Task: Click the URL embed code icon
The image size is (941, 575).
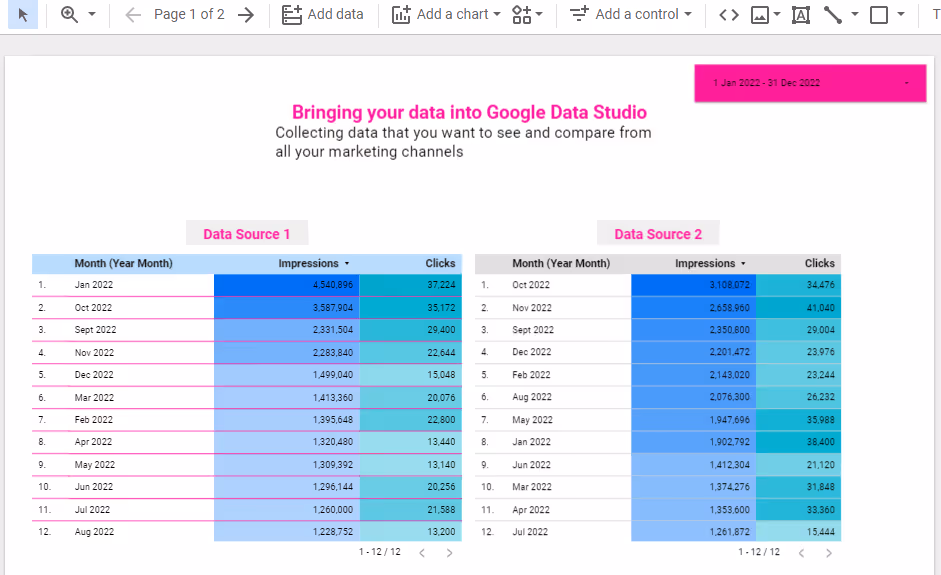Action: 729,14
